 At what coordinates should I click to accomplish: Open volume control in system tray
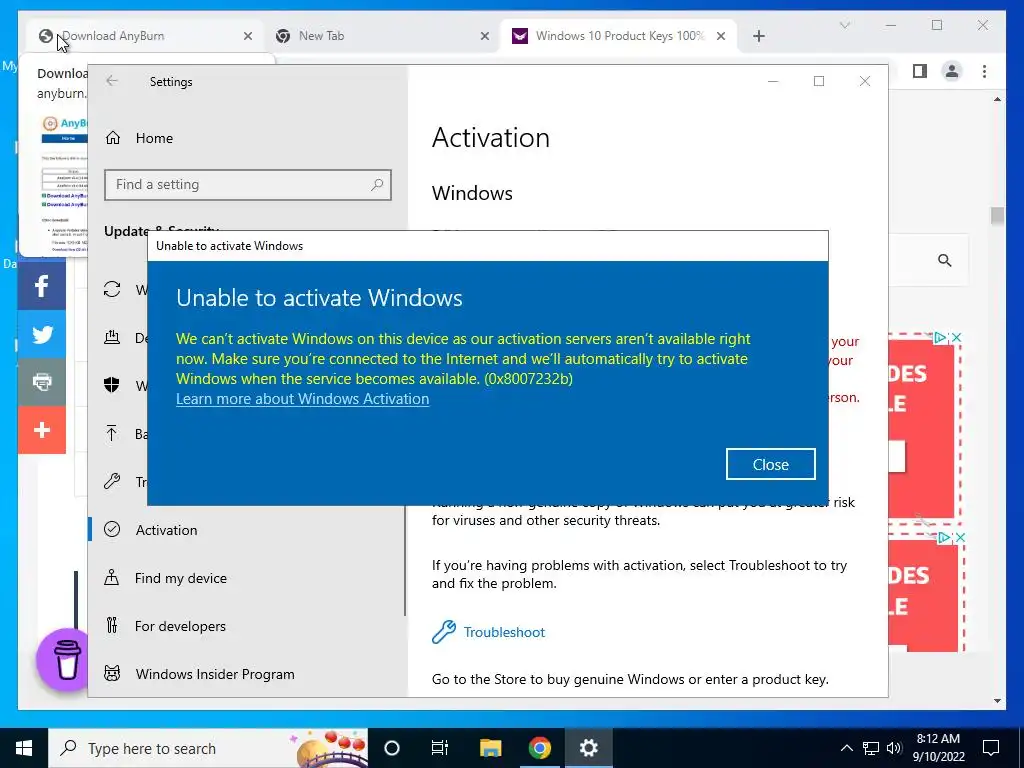[x=894, y=748]
